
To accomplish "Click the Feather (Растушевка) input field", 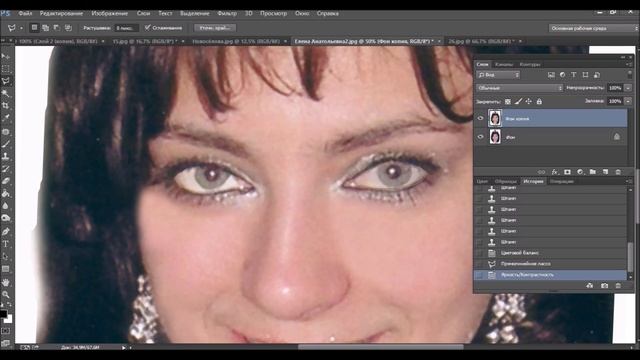I will [127, 28].
